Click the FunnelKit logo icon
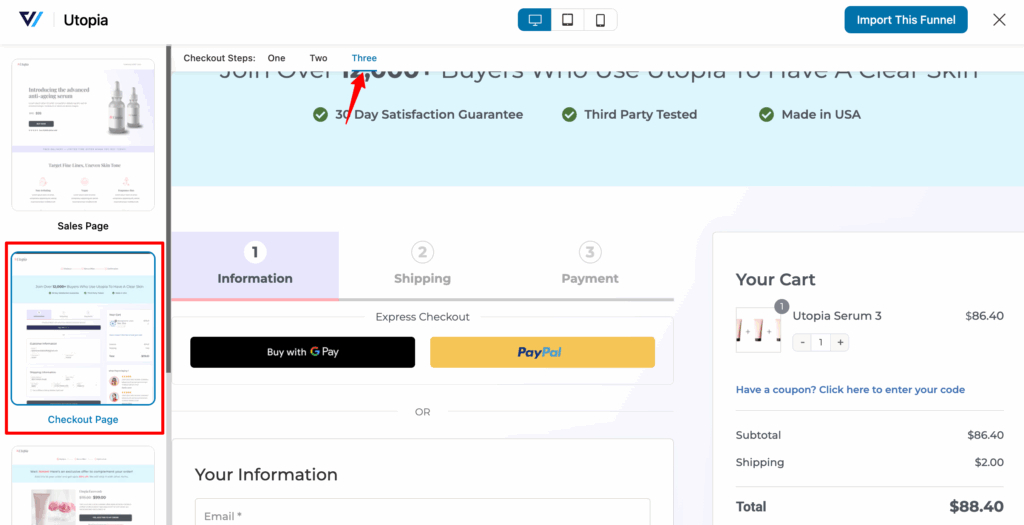1024x525 pixels. pyautogui.click(x=31, y=20)
